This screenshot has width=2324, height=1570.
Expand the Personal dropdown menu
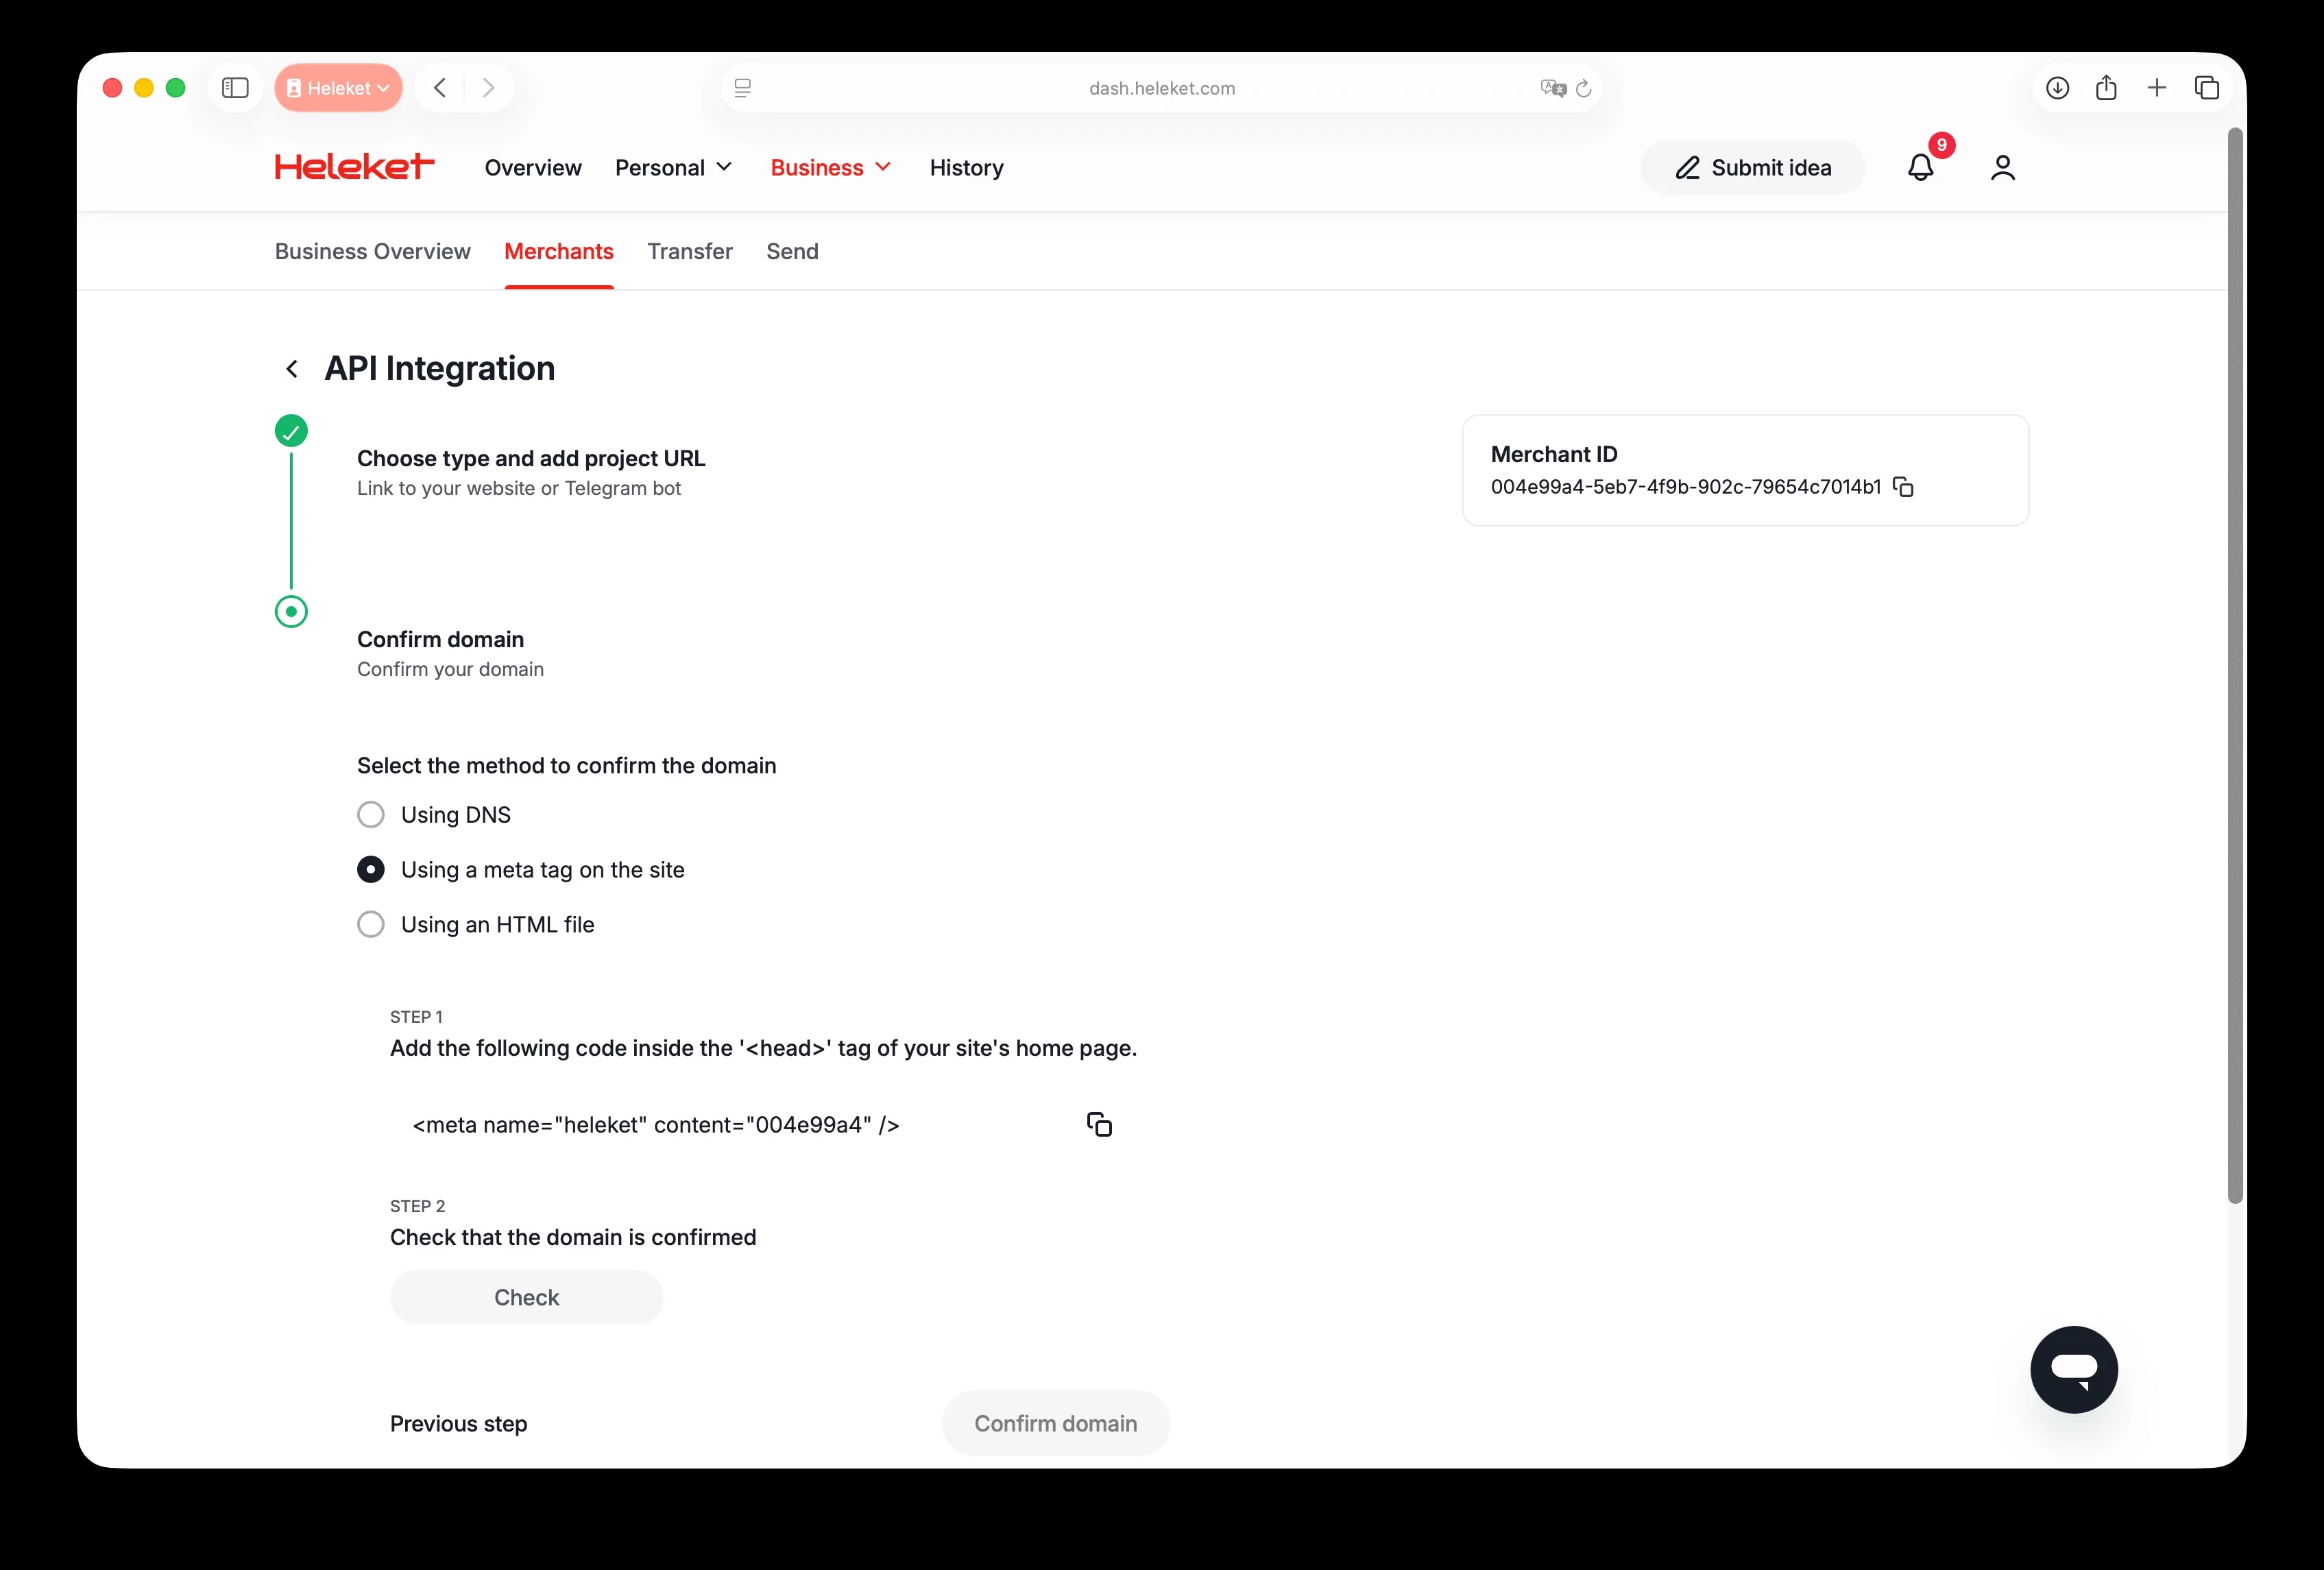[673, 168]
